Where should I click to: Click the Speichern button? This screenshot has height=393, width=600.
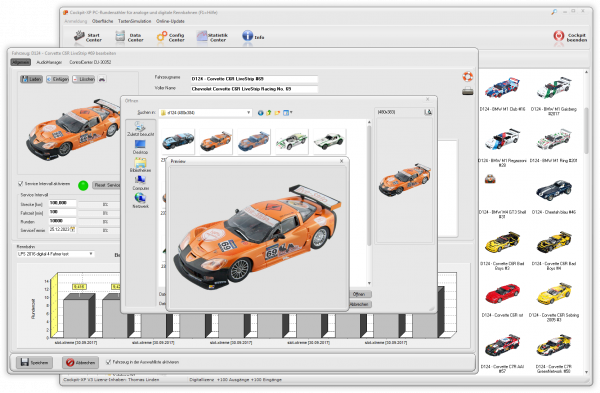click(34, 362)
